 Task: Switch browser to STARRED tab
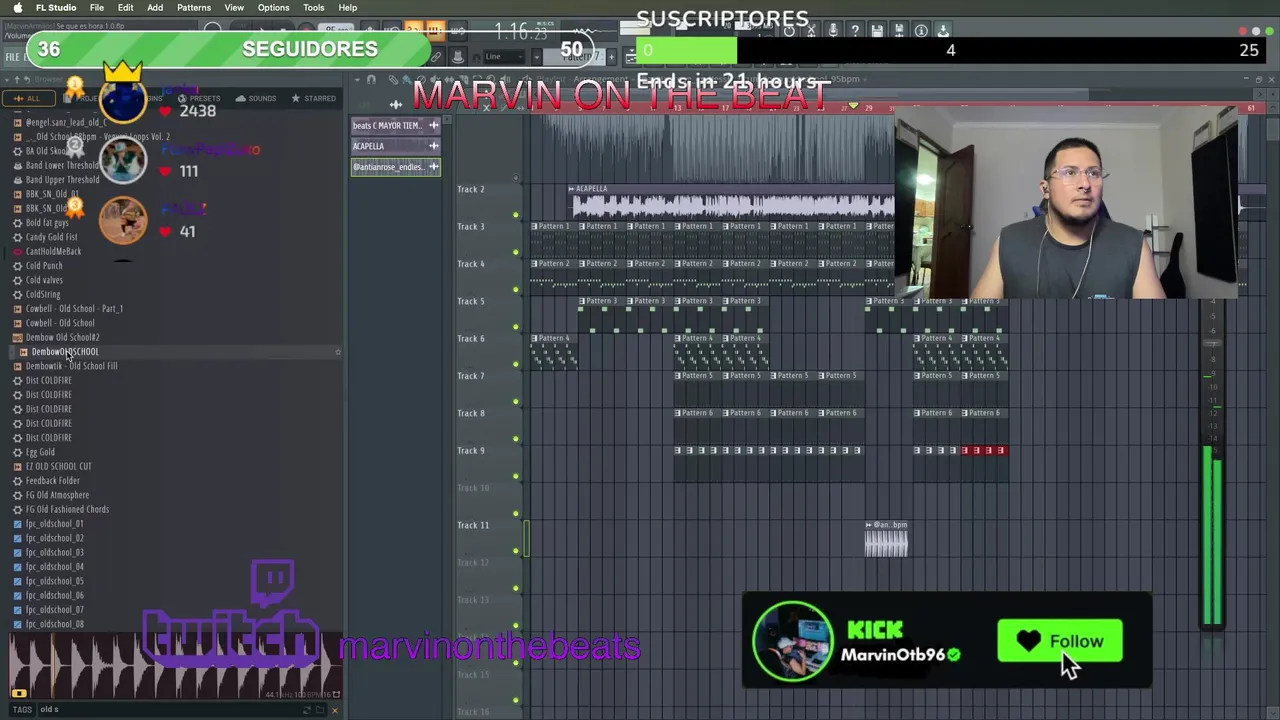click(x=314, y=98)
